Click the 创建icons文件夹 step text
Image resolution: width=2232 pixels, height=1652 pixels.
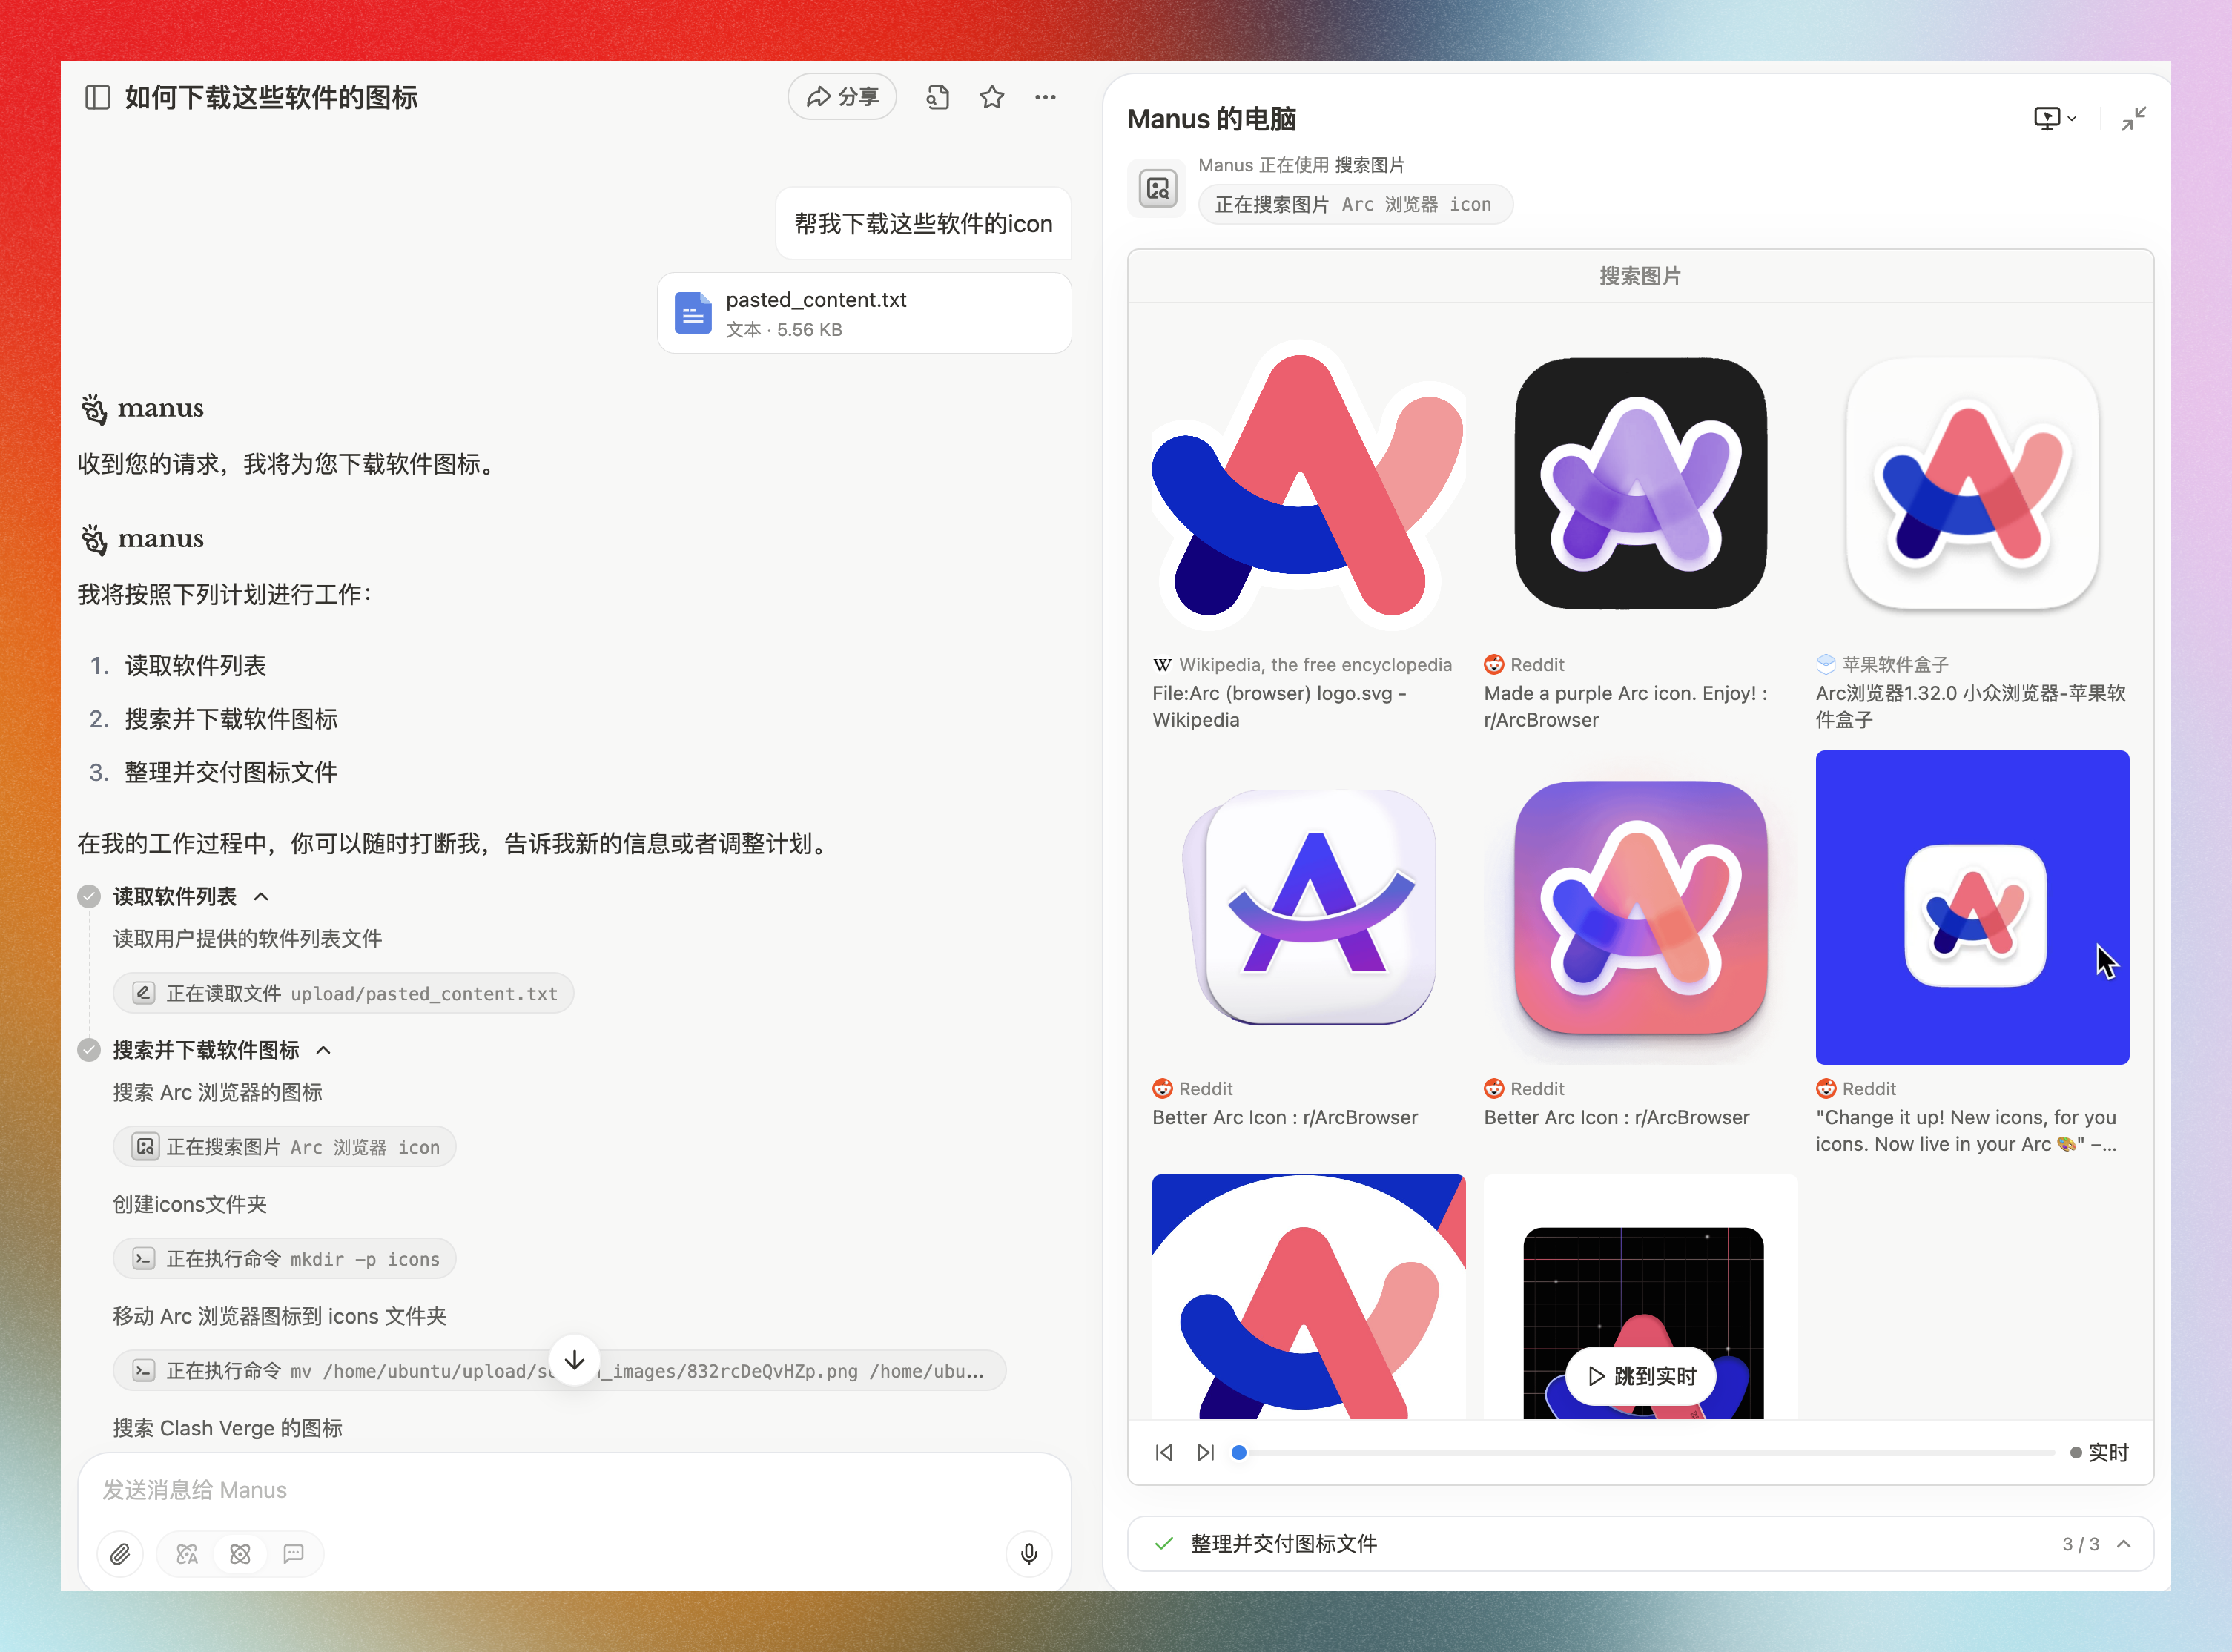pos(190,1204)
